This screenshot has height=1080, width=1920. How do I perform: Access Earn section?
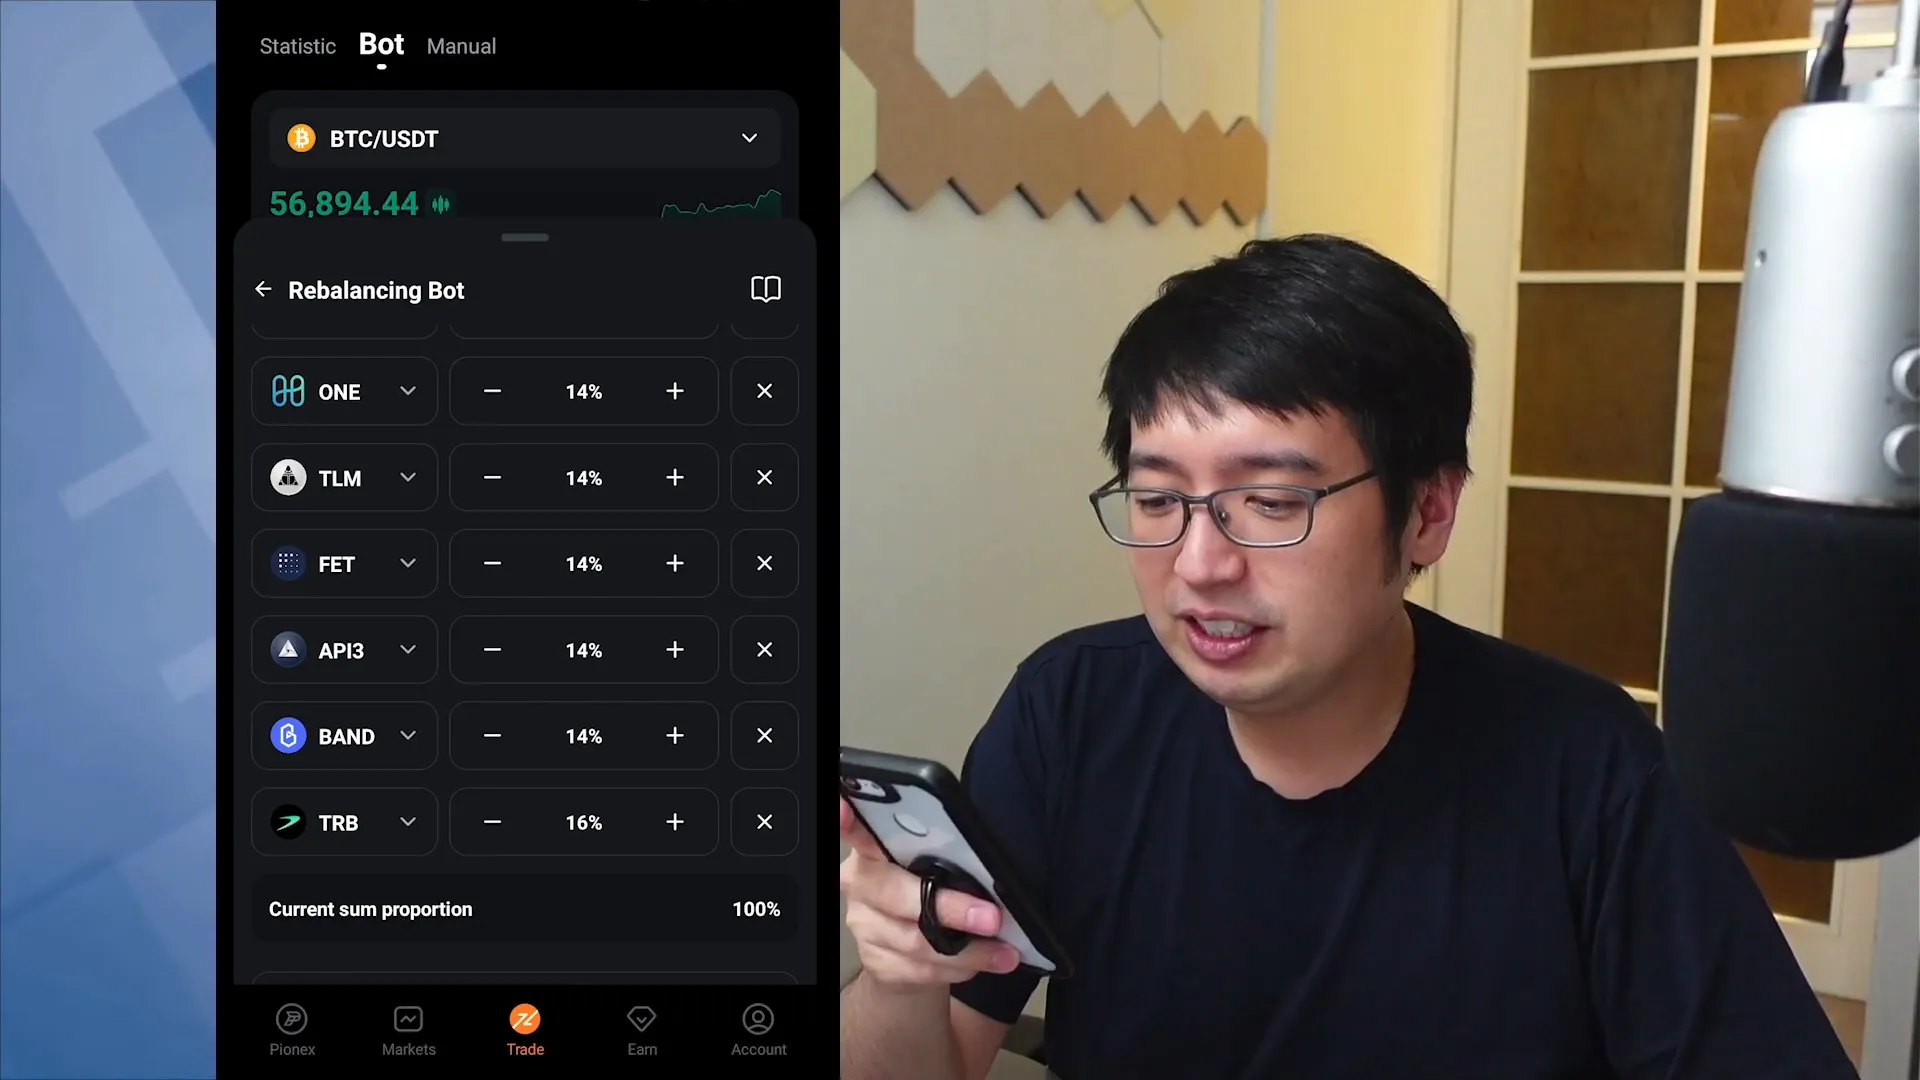pos(641,1030)
